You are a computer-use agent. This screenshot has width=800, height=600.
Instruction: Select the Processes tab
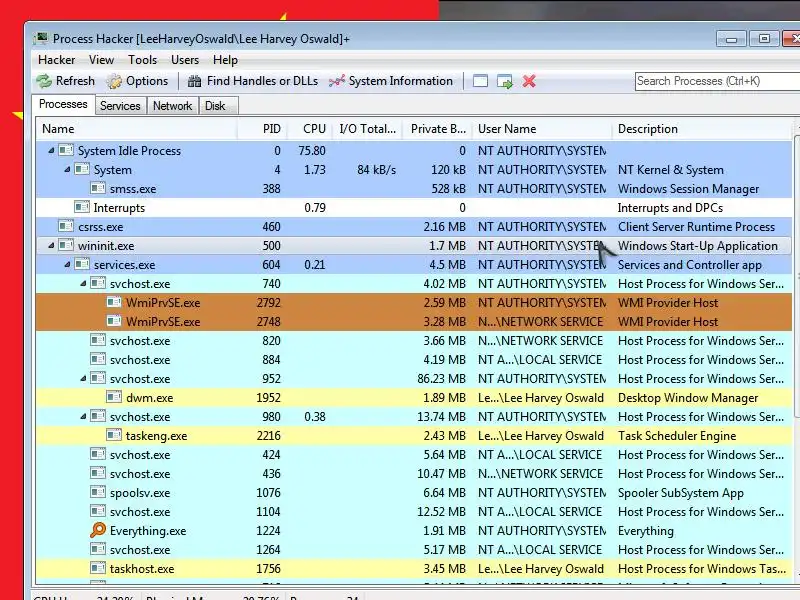tap(63, 104)
